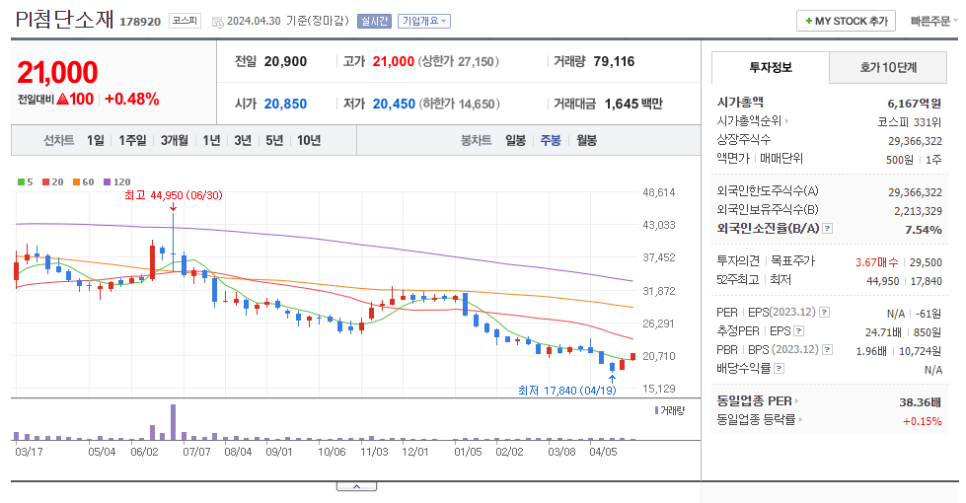Click the 외국인소진율 value 7.54%
The image size is (966, 503).
pyautogui.click(x=923, y=230)
